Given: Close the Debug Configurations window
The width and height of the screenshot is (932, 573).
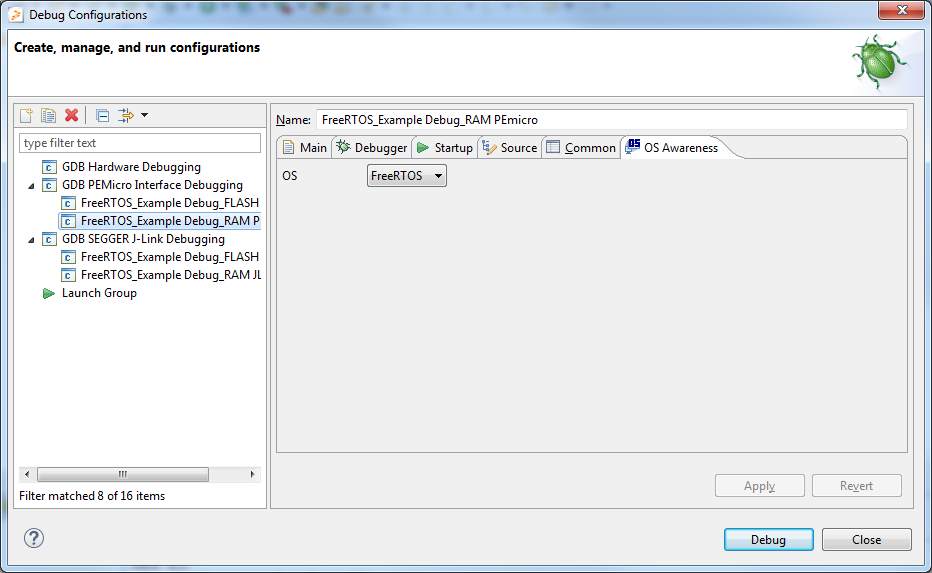Looking at the screenshot, I should 902,10.
